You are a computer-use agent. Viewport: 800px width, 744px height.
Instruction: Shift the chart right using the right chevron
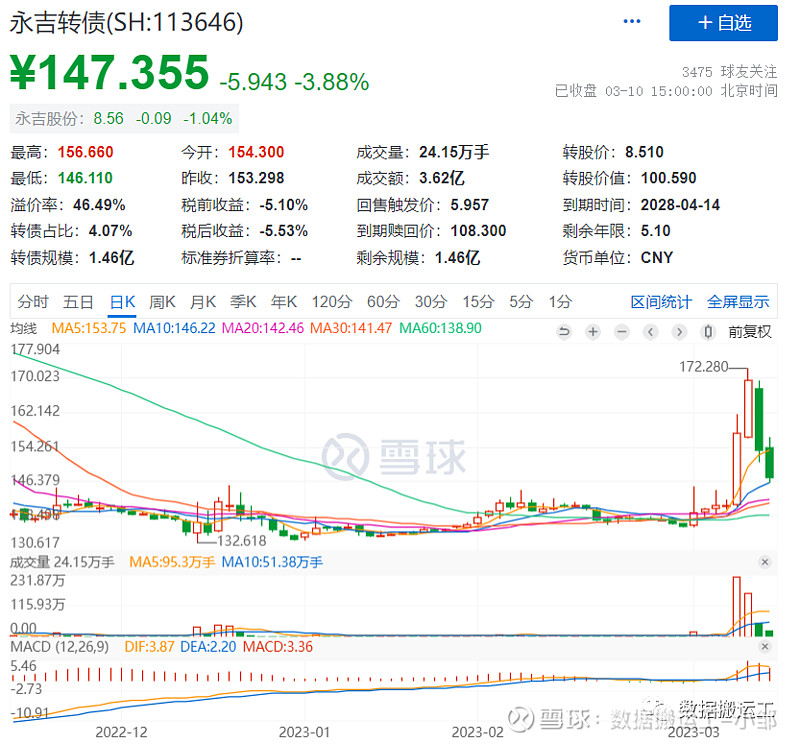[679, 332]
